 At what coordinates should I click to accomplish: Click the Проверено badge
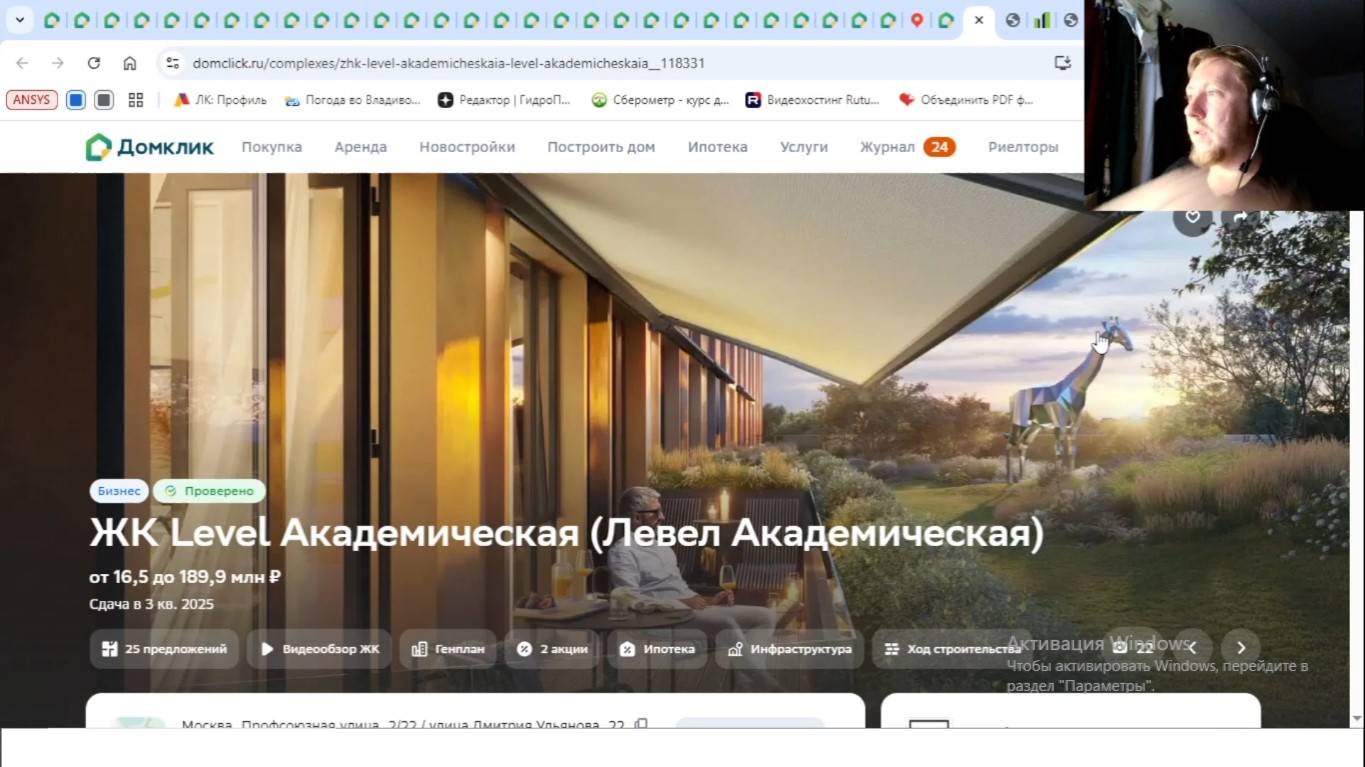click(x=209, y=491)
